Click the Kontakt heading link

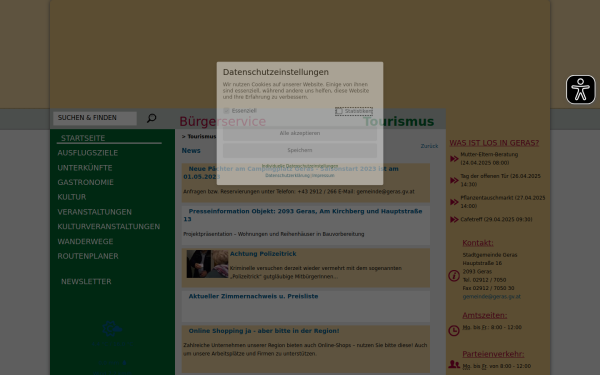[x=478, y=243]
